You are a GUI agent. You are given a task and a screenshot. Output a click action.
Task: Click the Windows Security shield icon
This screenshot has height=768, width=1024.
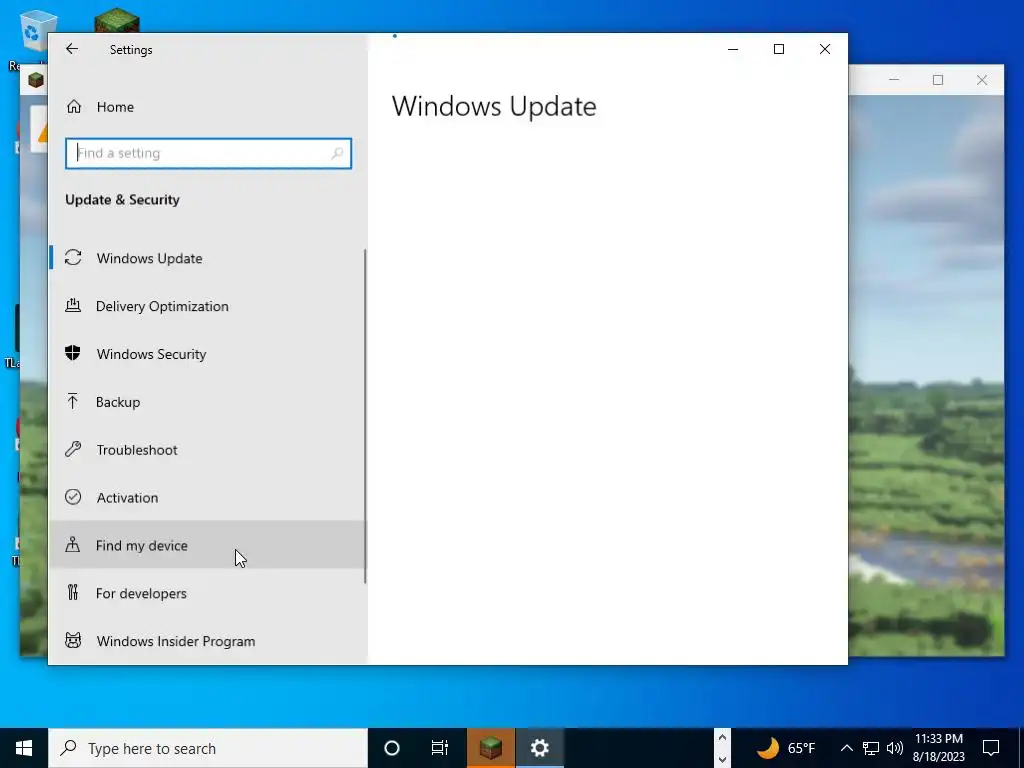pyautogui.click(x=72, y=353)
